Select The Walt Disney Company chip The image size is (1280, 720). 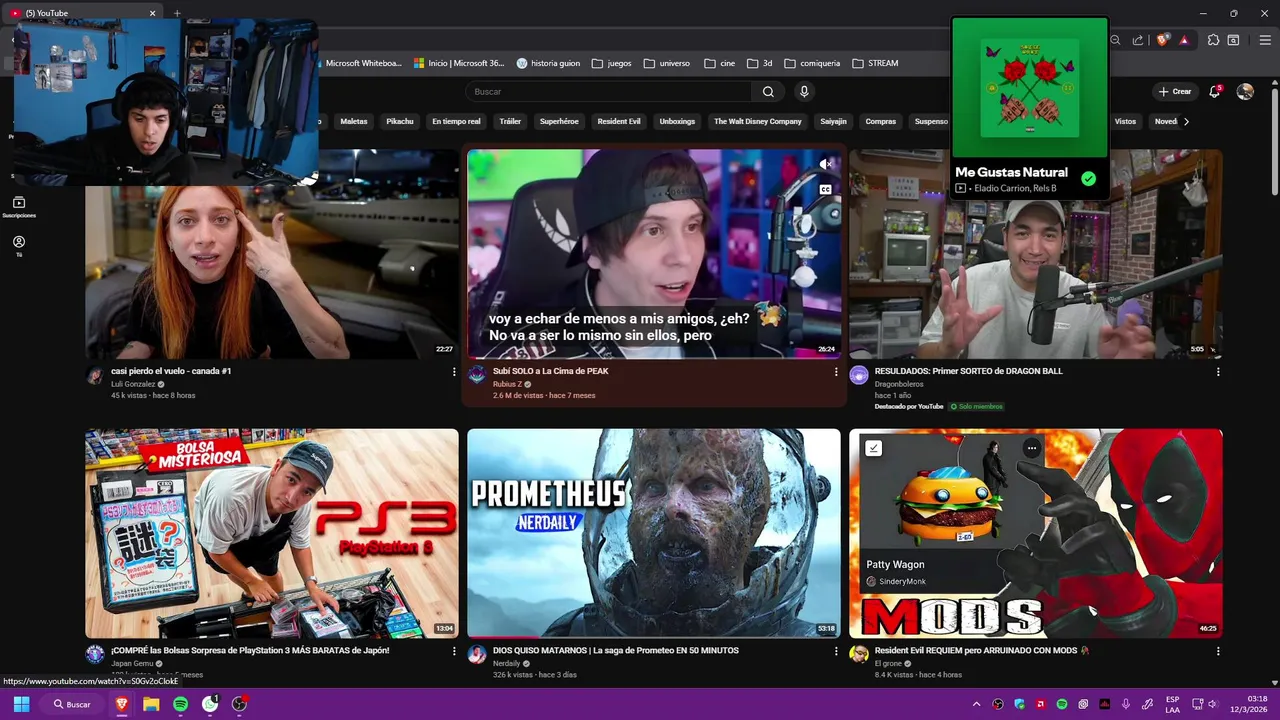point(758,121)
